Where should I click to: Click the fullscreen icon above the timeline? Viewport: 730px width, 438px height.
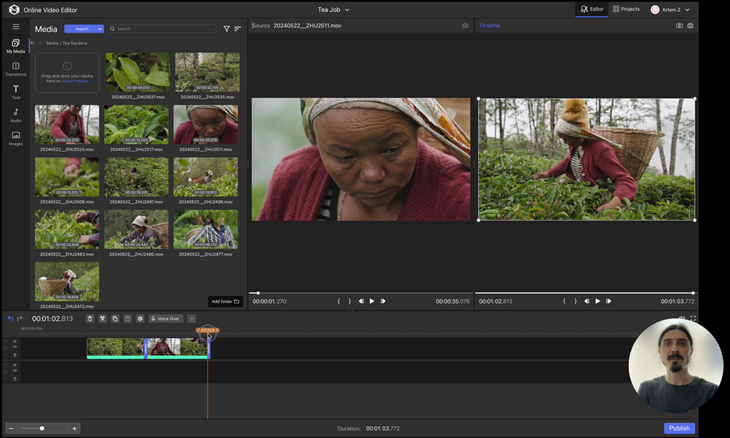click(x=693, y=318)
